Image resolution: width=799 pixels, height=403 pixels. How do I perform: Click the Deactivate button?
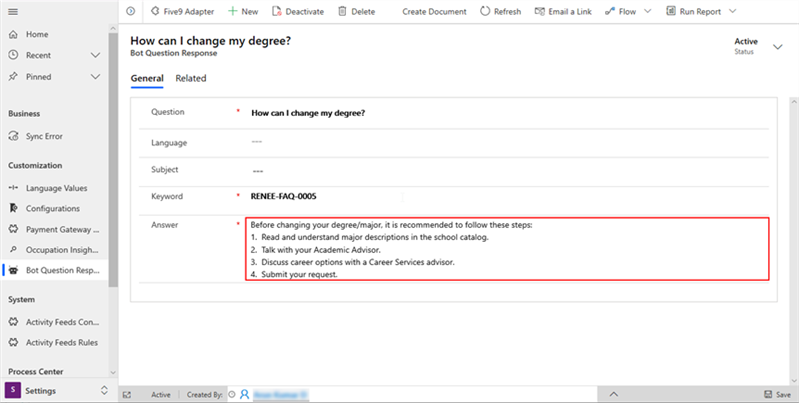[x=297, y=11]
